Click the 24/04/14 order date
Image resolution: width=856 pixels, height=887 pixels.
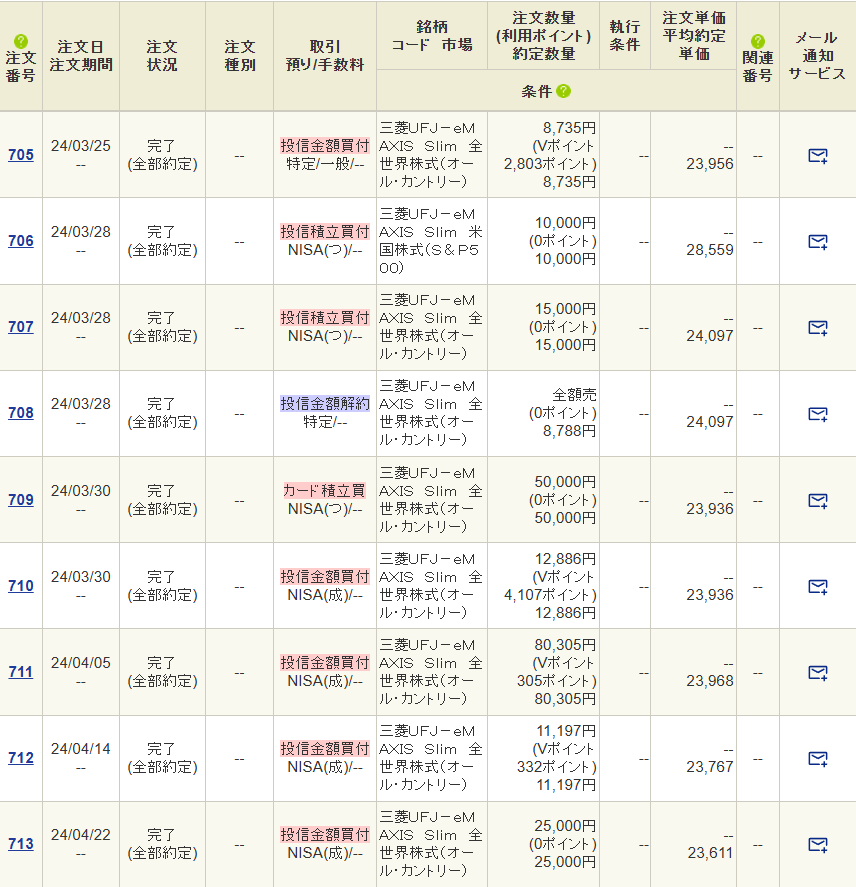coord(81,749)
